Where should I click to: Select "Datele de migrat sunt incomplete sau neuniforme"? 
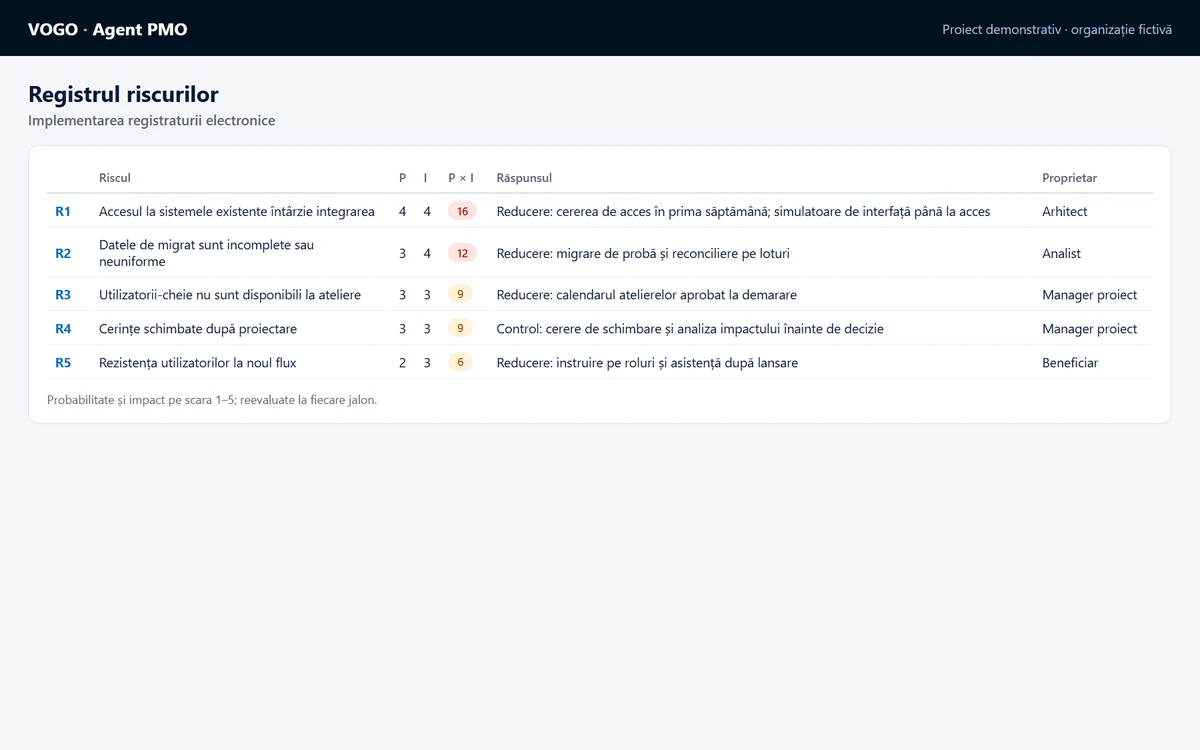click(206, 253)
